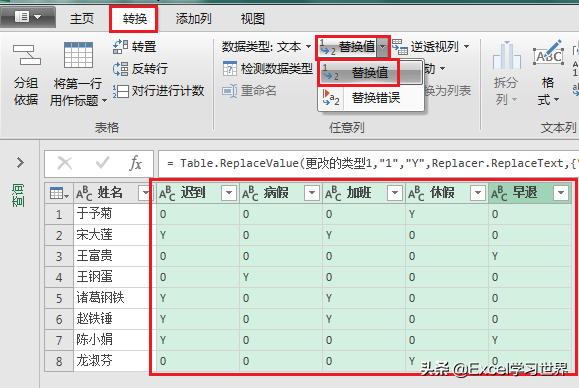Click the 将第一行用作标题 table icon
Image resolution: width=579 pixels, height=388 pixels.
coord(78,55)
